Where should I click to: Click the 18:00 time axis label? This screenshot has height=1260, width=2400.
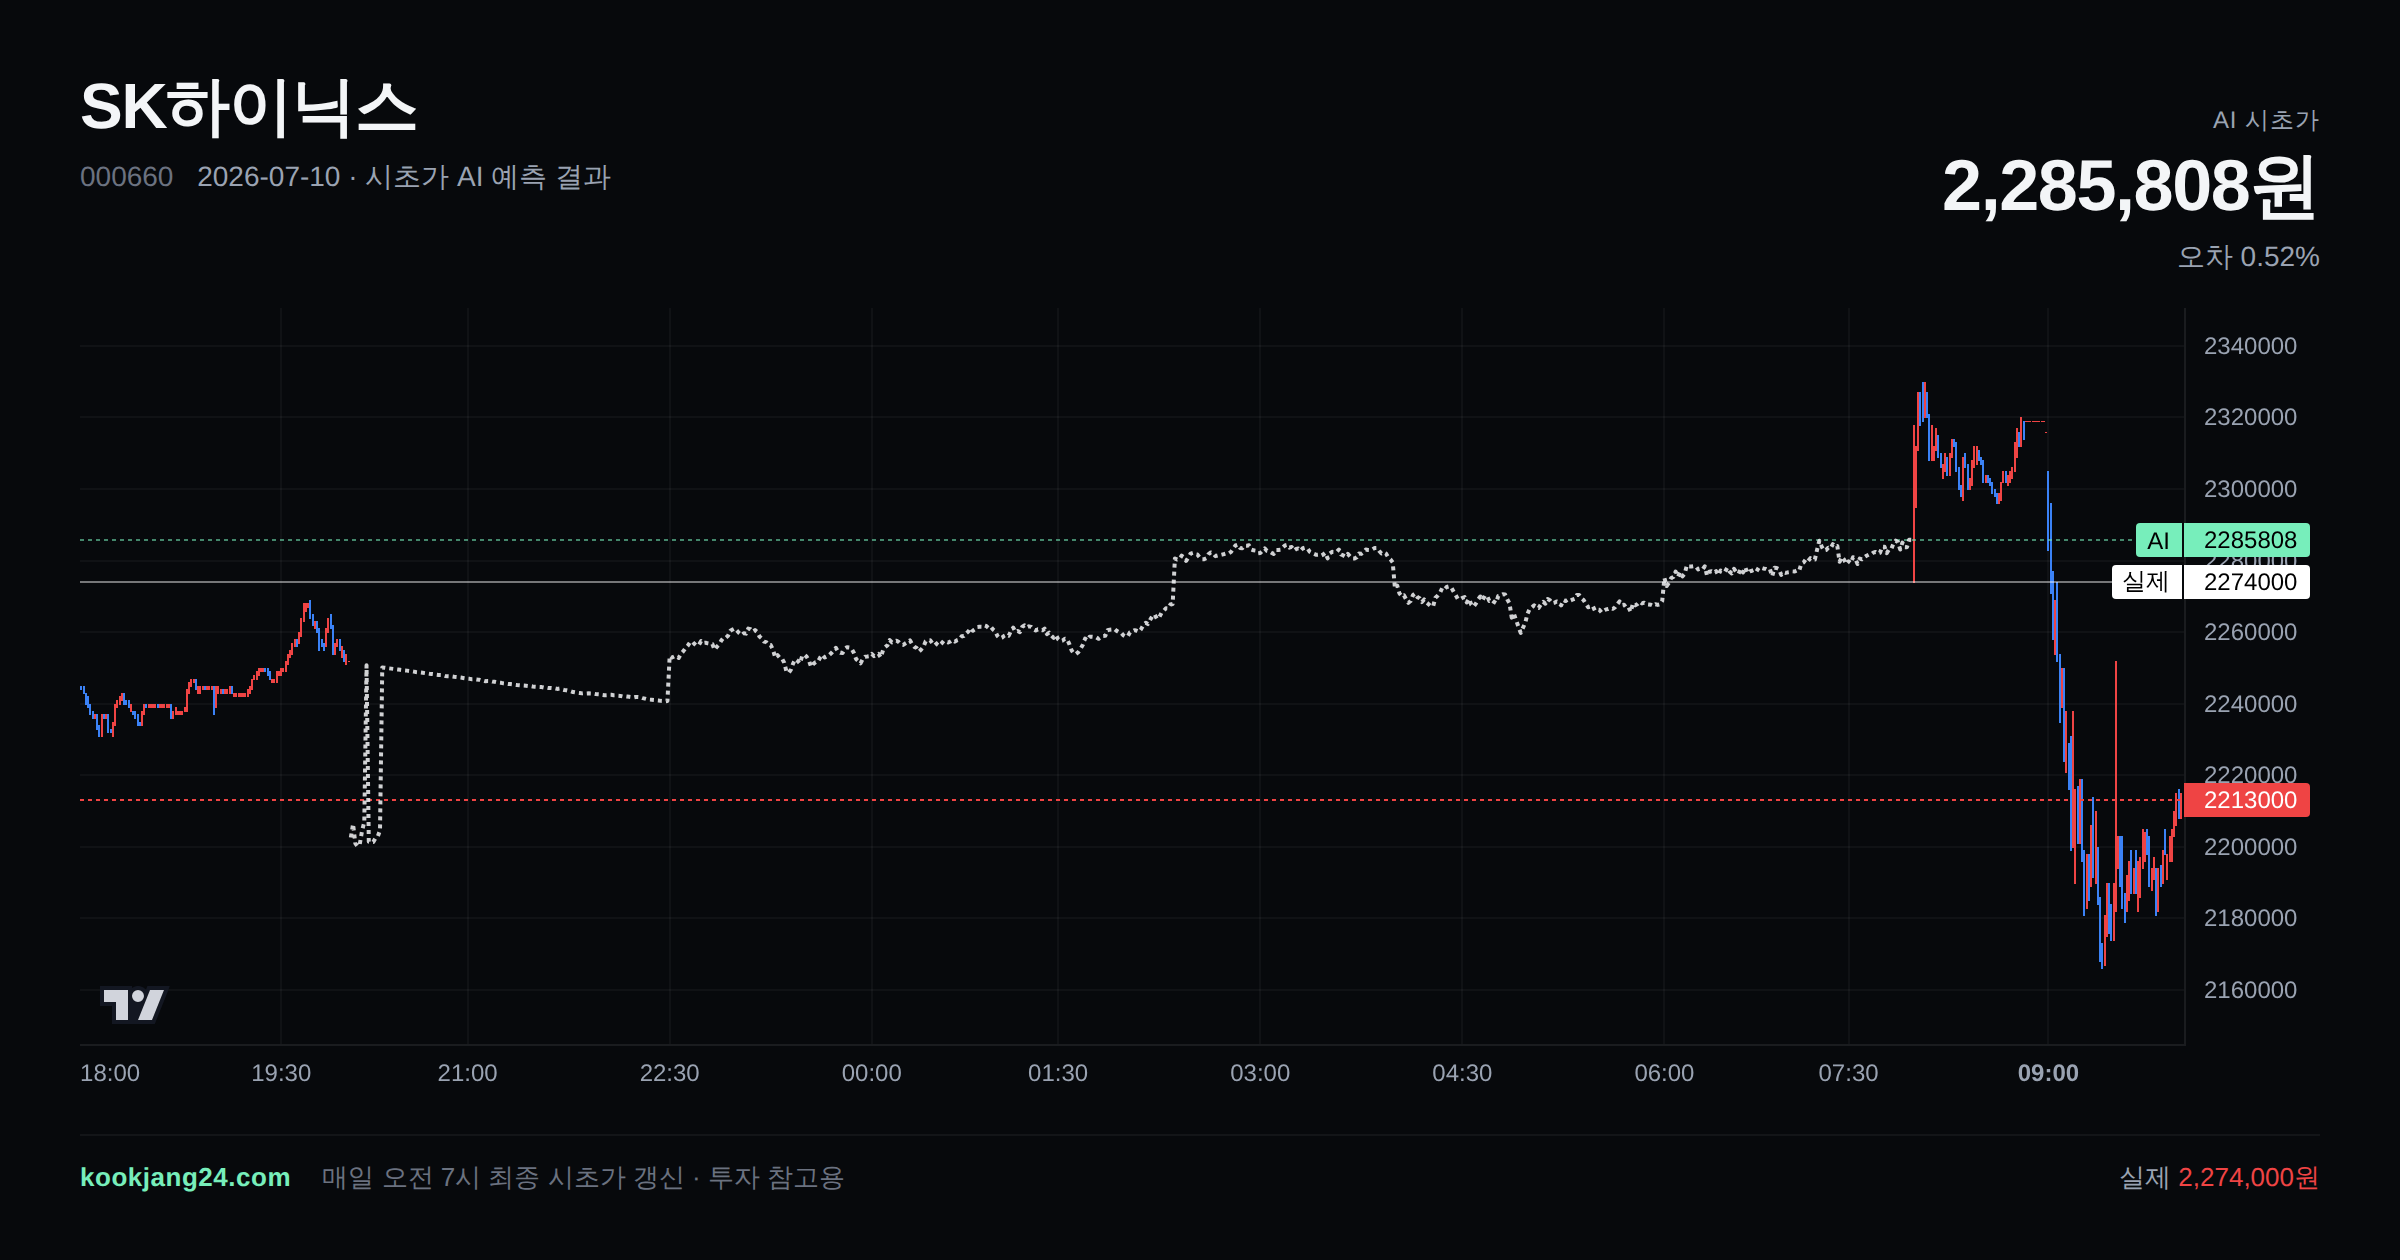coord(110,1073)
